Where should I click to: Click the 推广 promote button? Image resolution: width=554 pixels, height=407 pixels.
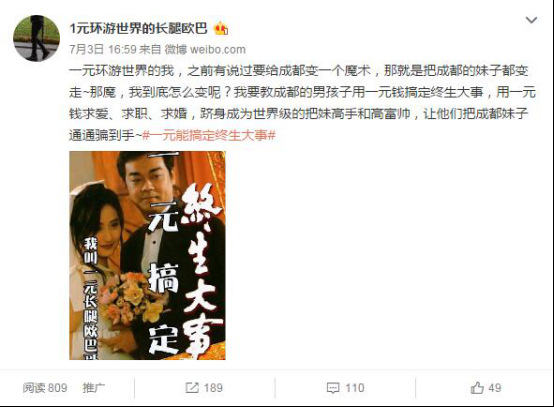coord(94,388)
